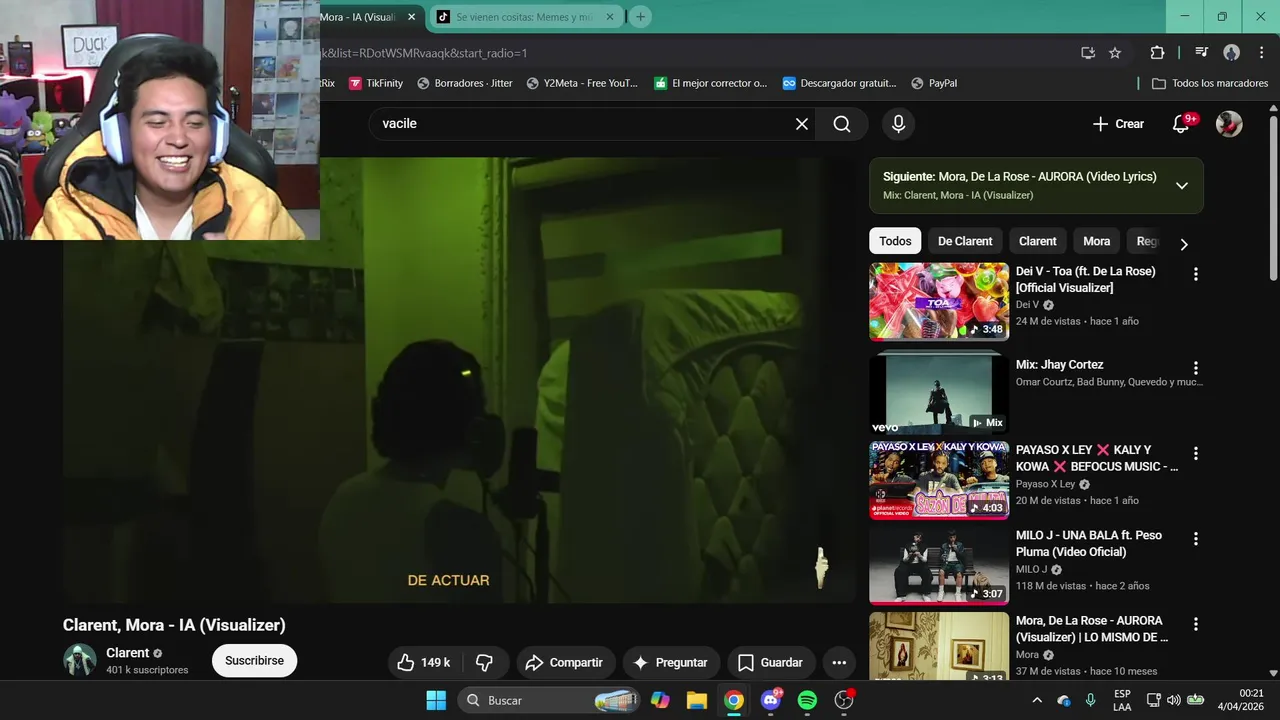Open TikFinity bookmark
Image resolution: width=1280 pixels, height=720 pixels.
pyautogui.click(x=375, y=83)
